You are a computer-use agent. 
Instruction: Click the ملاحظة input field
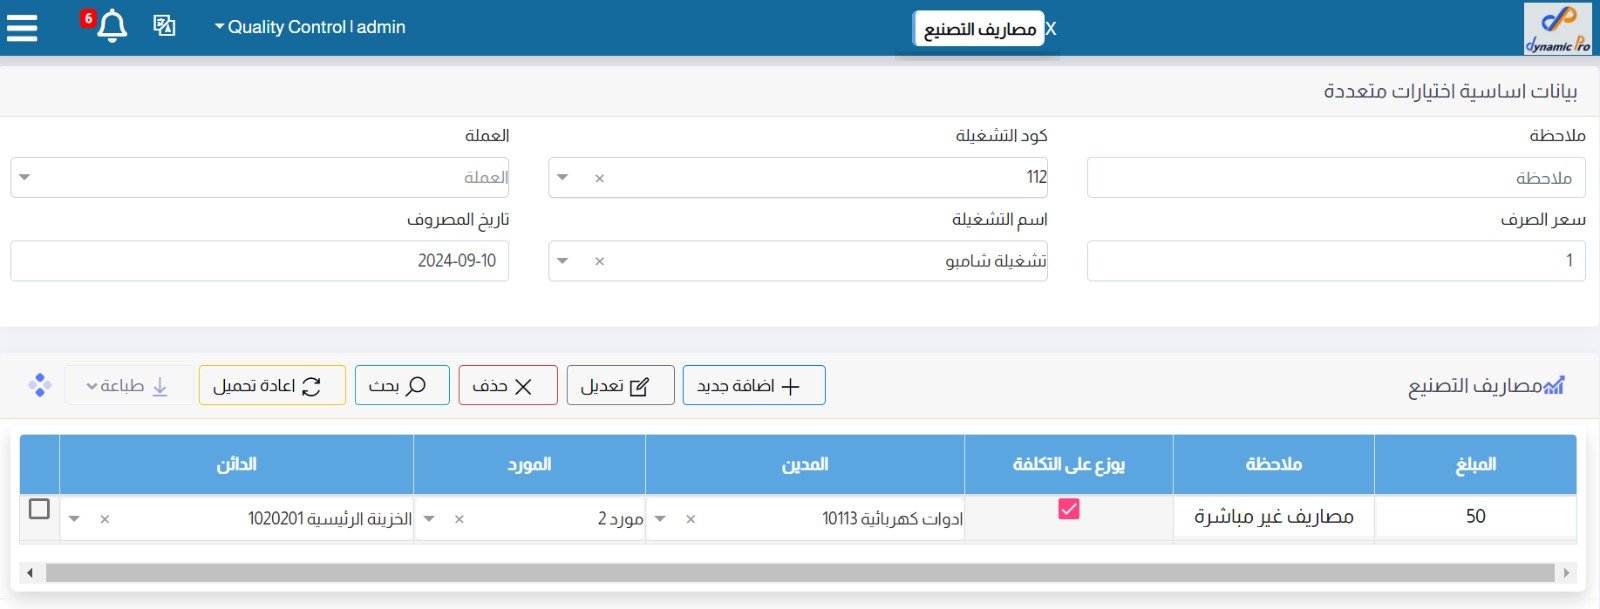(x=1335, y=178)
